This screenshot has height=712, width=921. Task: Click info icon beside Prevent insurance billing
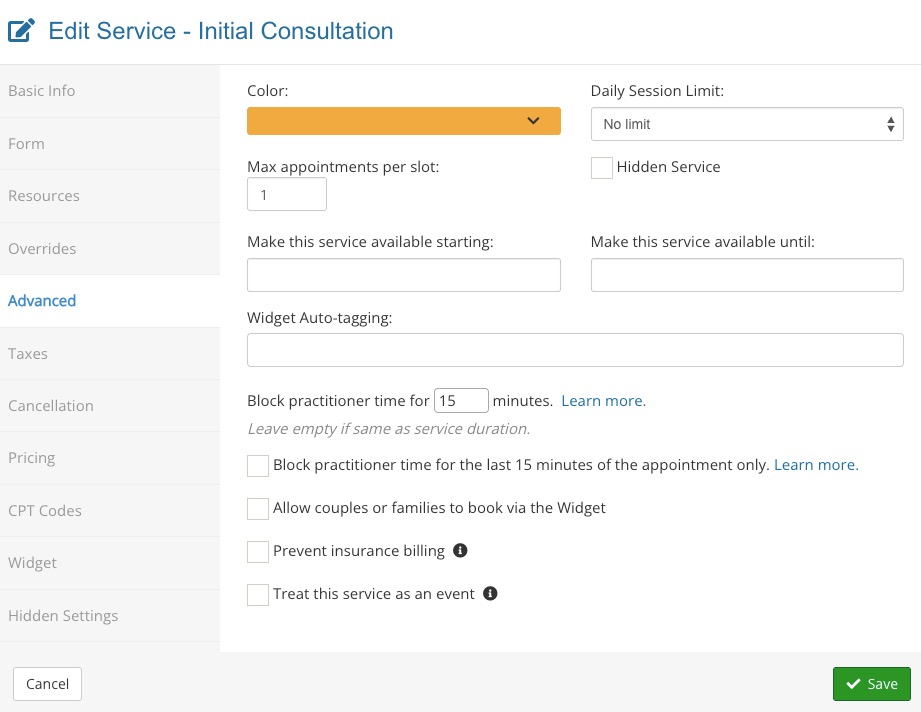460,550
